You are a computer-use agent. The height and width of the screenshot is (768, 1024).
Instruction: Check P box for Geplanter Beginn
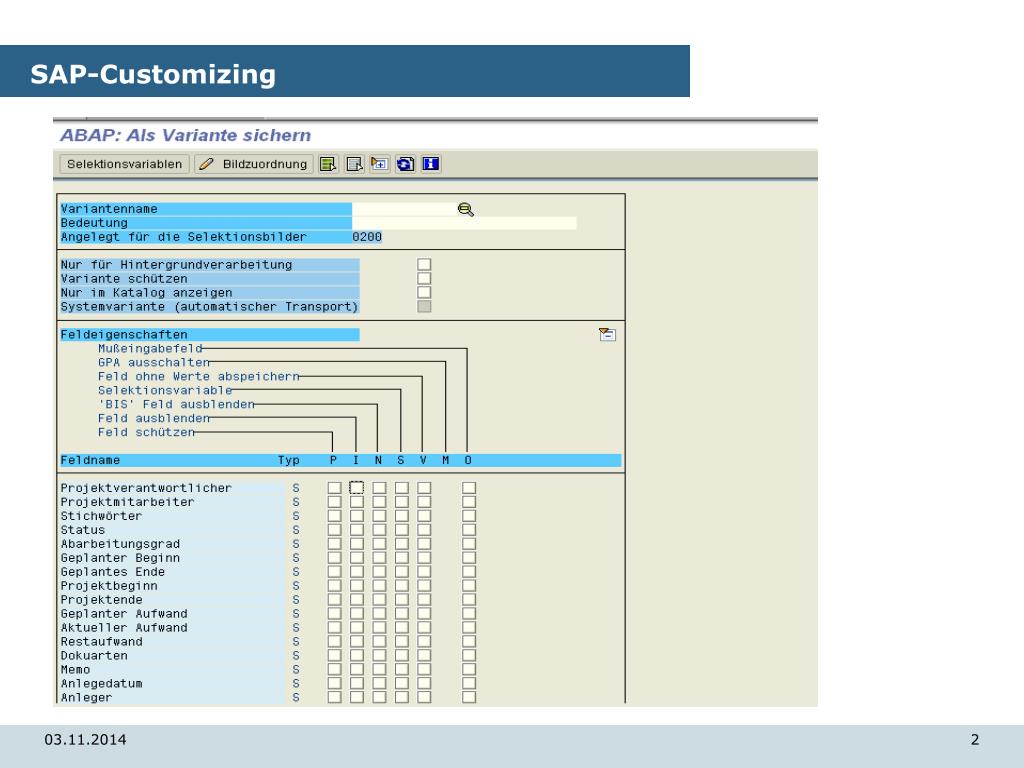click(334, 558)
